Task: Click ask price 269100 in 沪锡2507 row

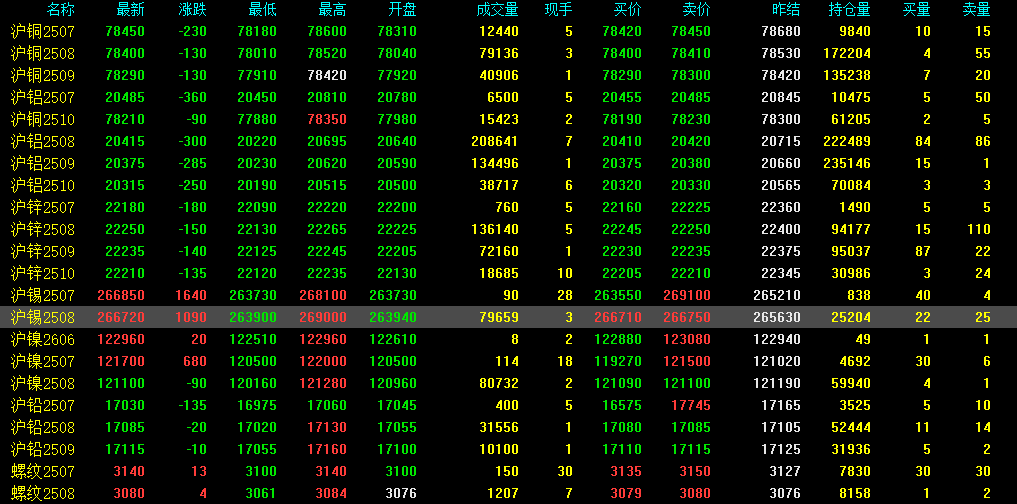Action: click(x=687, y=295)
